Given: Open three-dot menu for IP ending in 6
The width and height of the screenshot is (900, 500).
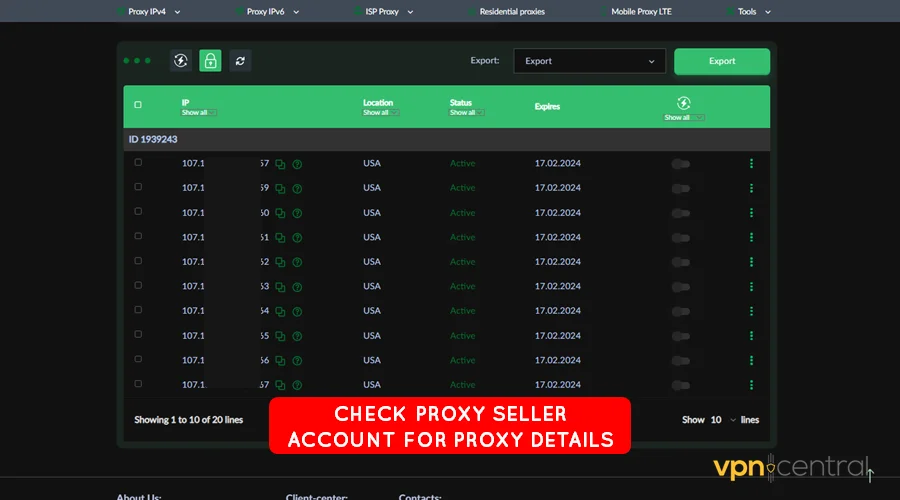Looking at the screenshot, I should 751,361.
